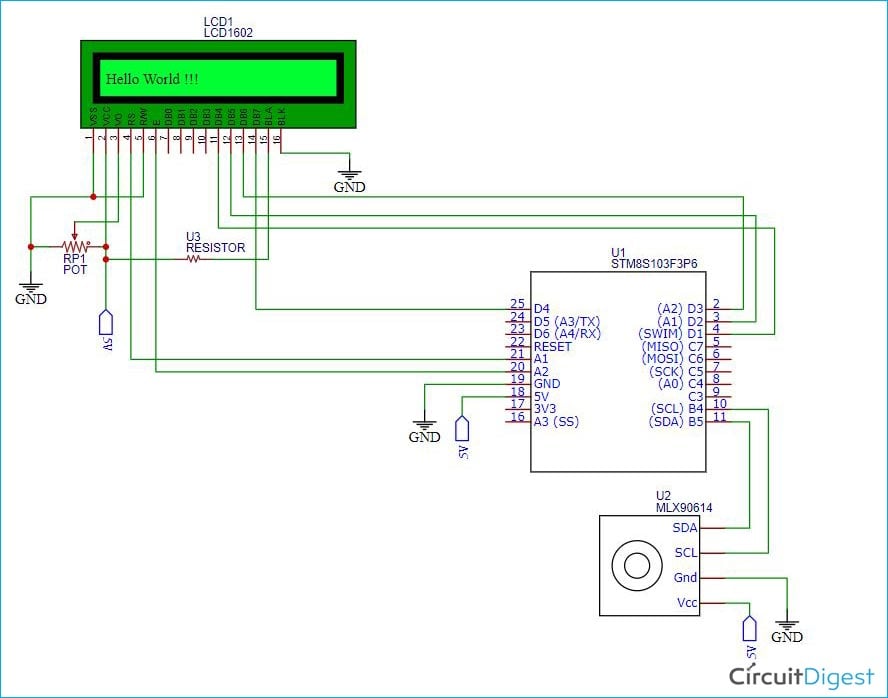The width and height of the screenshot is (888, 698).
Task: Expand the U1 STM8S103F3P6 component block
Action: pyautogui.click(x=617, y=370)
